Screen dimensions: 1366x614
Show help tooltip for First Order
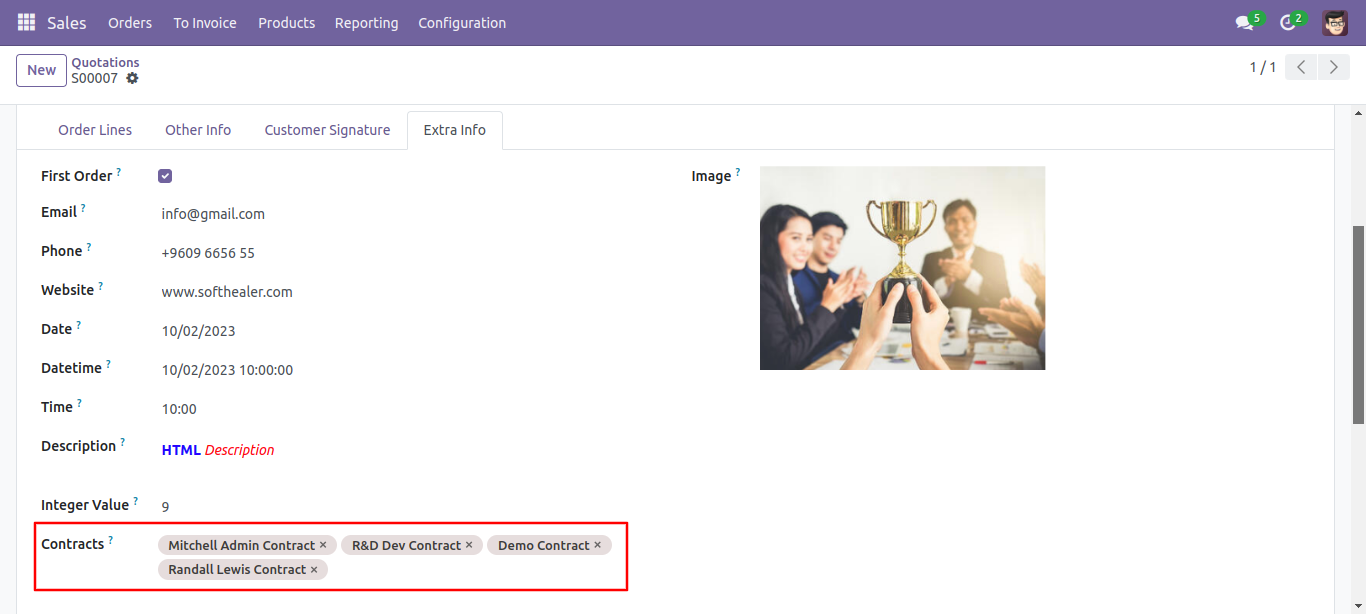point(119,172)
